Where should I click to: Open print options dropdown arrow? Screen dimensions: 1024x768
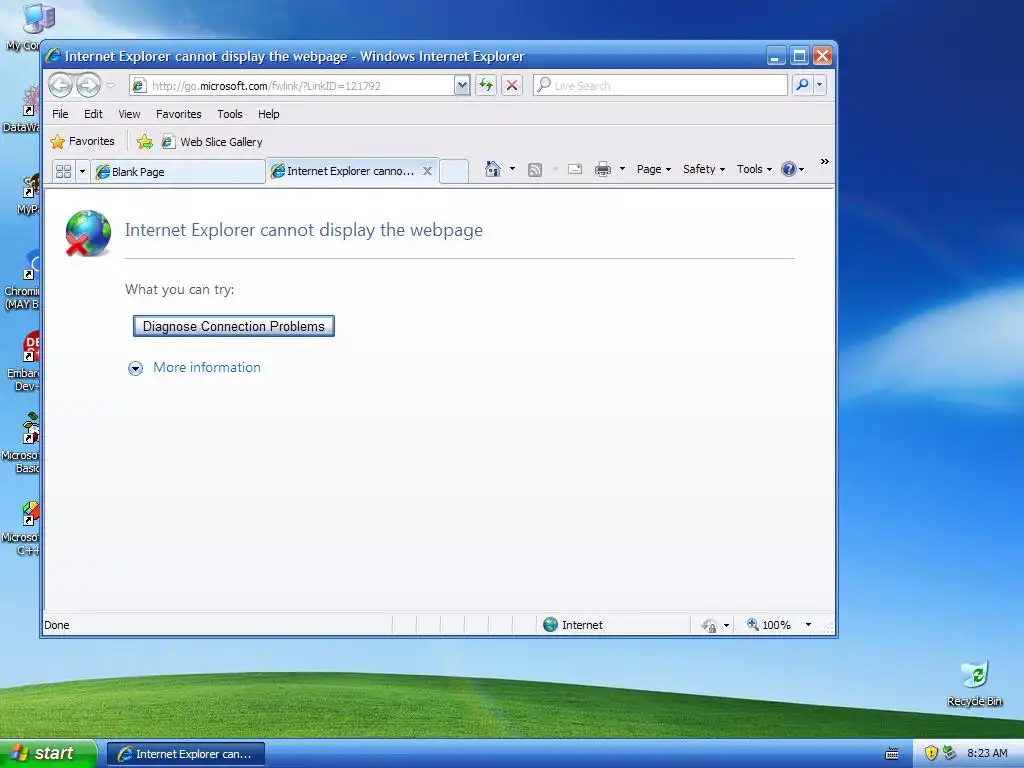click(x=622, y=169)
